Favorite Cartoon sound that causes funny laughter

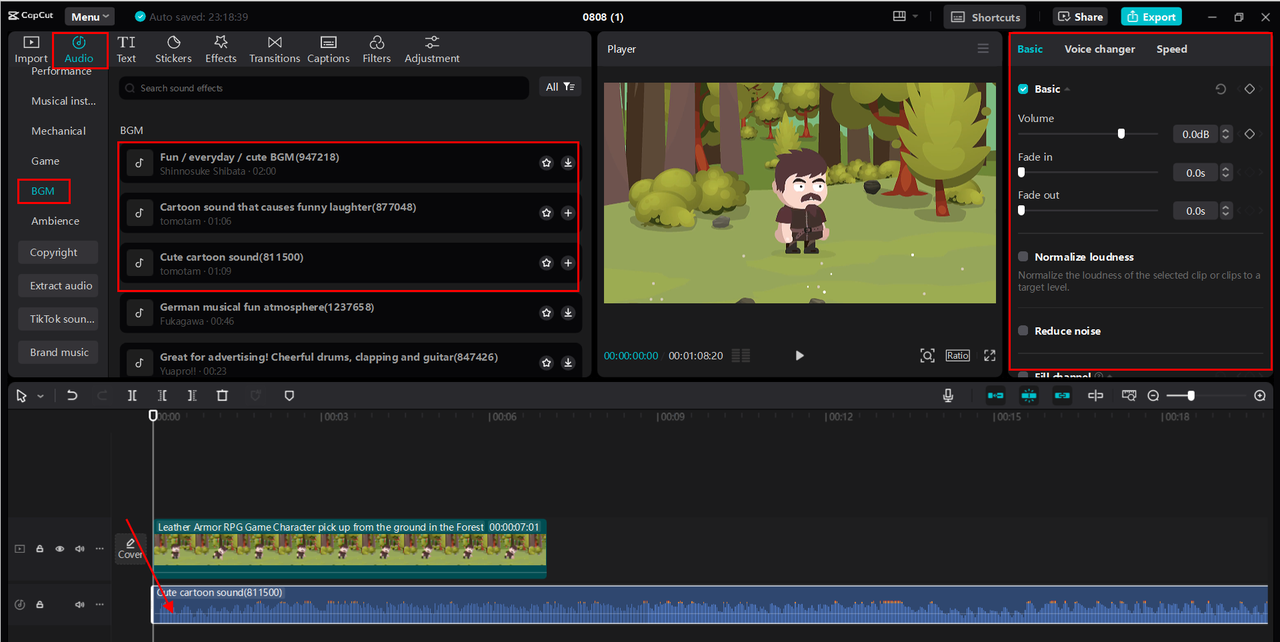pos(546,213)
